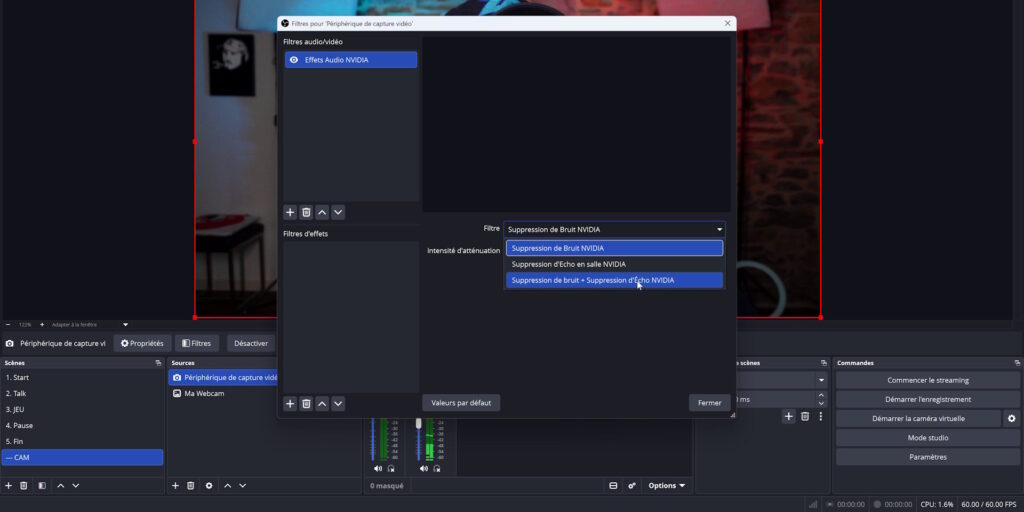Delete the selected audio/video filter
Screen dimensions: 1024x512
[x=306, y=212]
